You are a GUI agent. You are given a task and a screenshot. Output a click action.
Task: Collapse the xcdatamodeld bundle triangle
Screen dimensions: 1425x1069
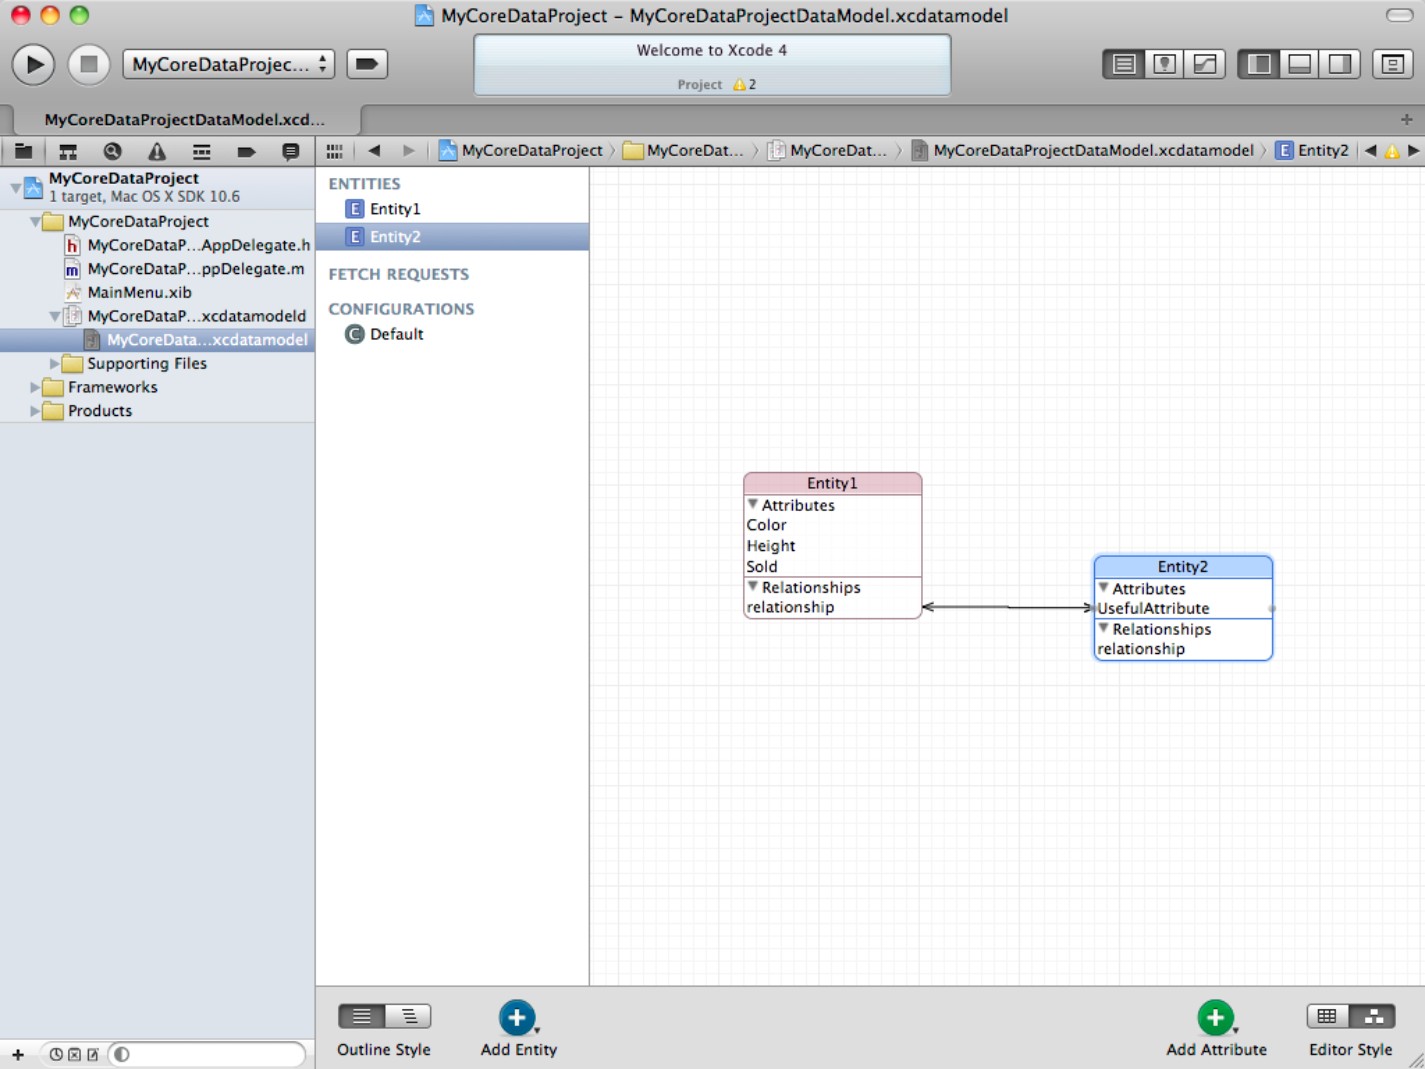pos(55,316)
